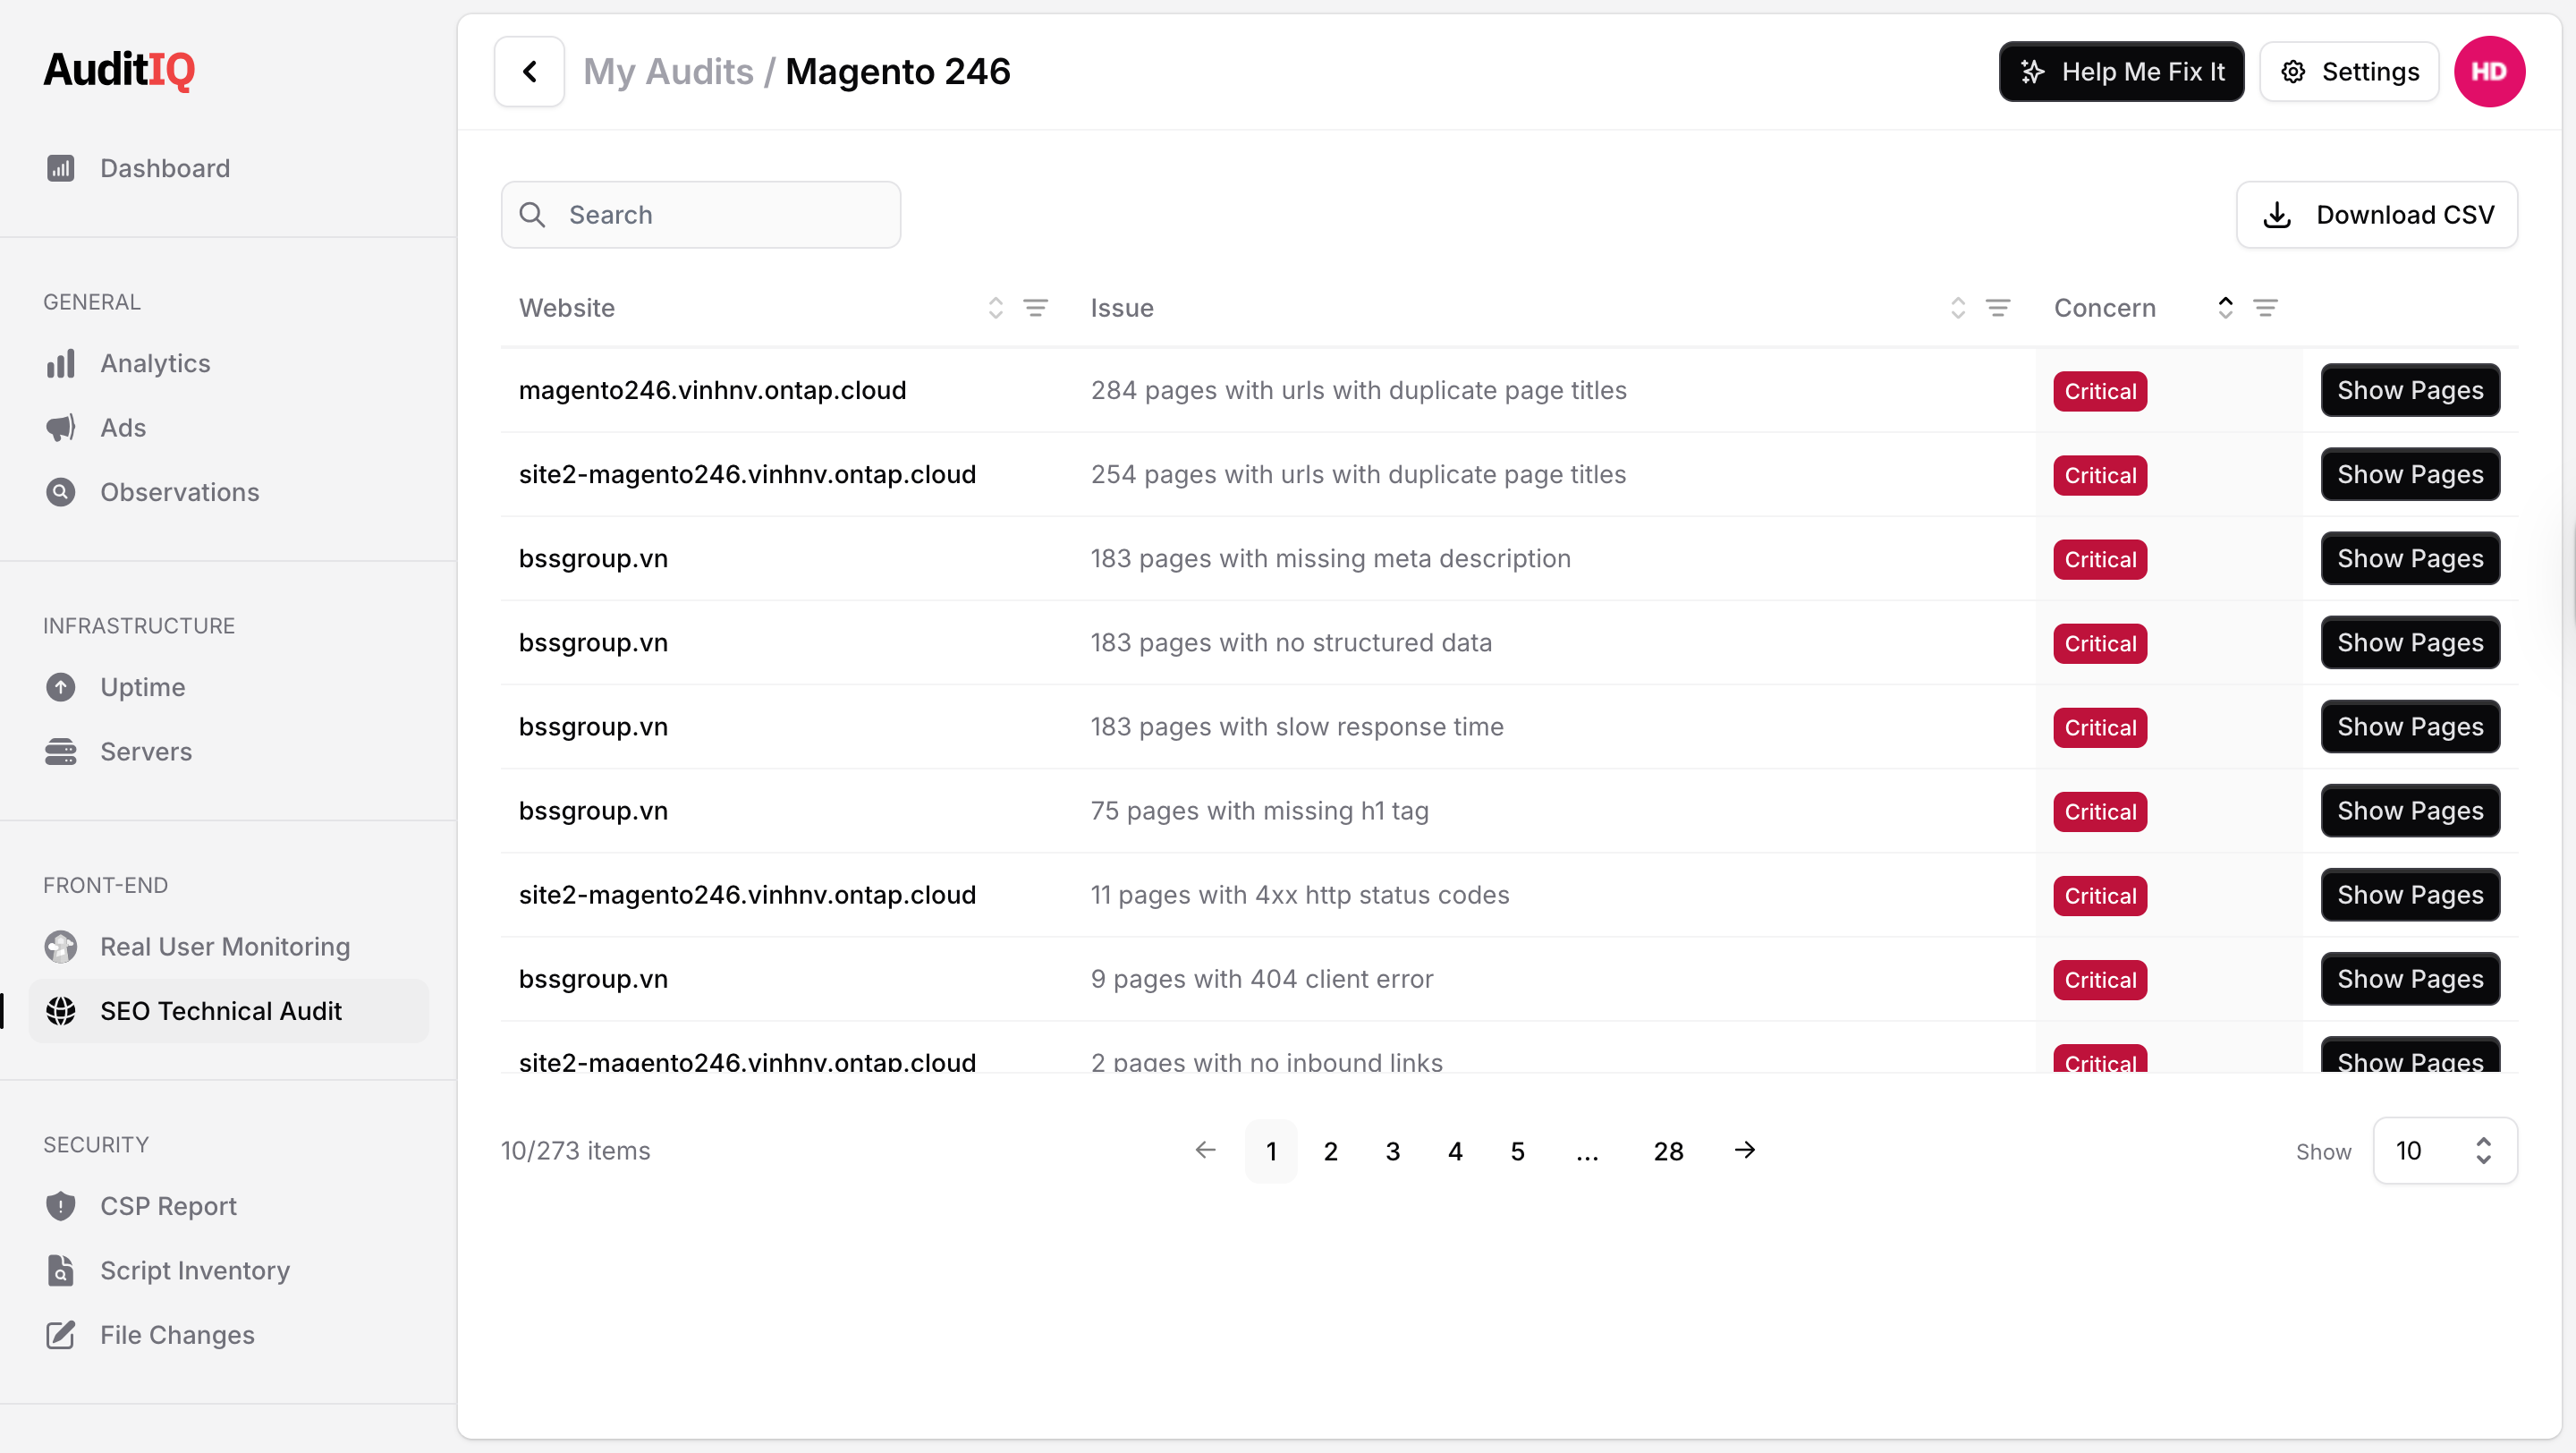Sort by Concern column
2576x1453 pixels.
point(2225,308)
